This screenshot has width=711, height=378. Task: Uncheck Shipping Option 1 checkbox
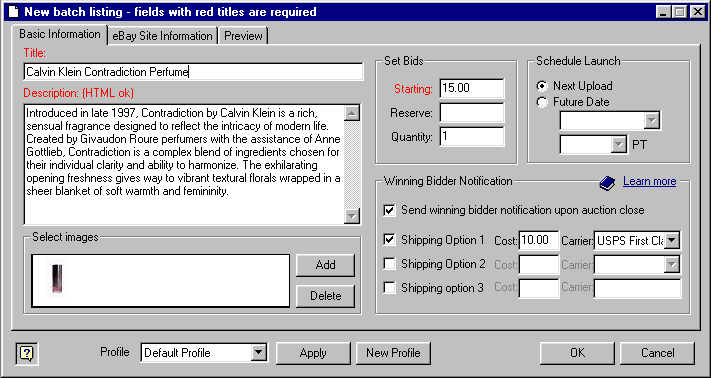[x=389, y=239]
